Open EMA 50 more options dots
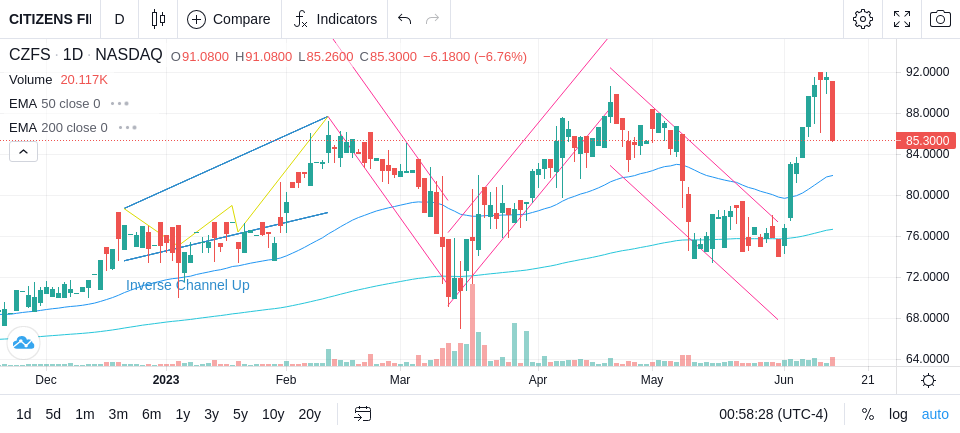Image resolution: width=960 pixels, height=433 pixels. coord(120,104)
